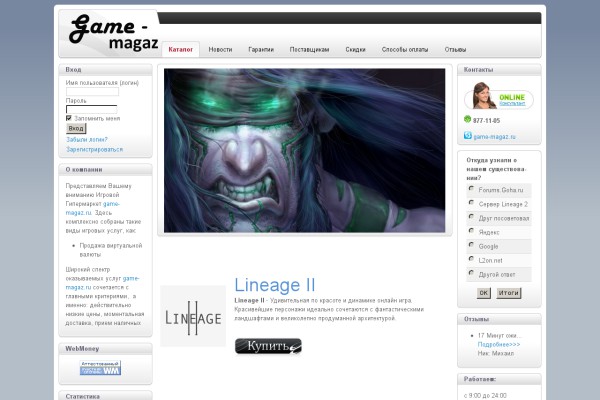The height and width of the screenshot is (400, 600).
Task: Click the О компании panel header
Action: (105, 170)
